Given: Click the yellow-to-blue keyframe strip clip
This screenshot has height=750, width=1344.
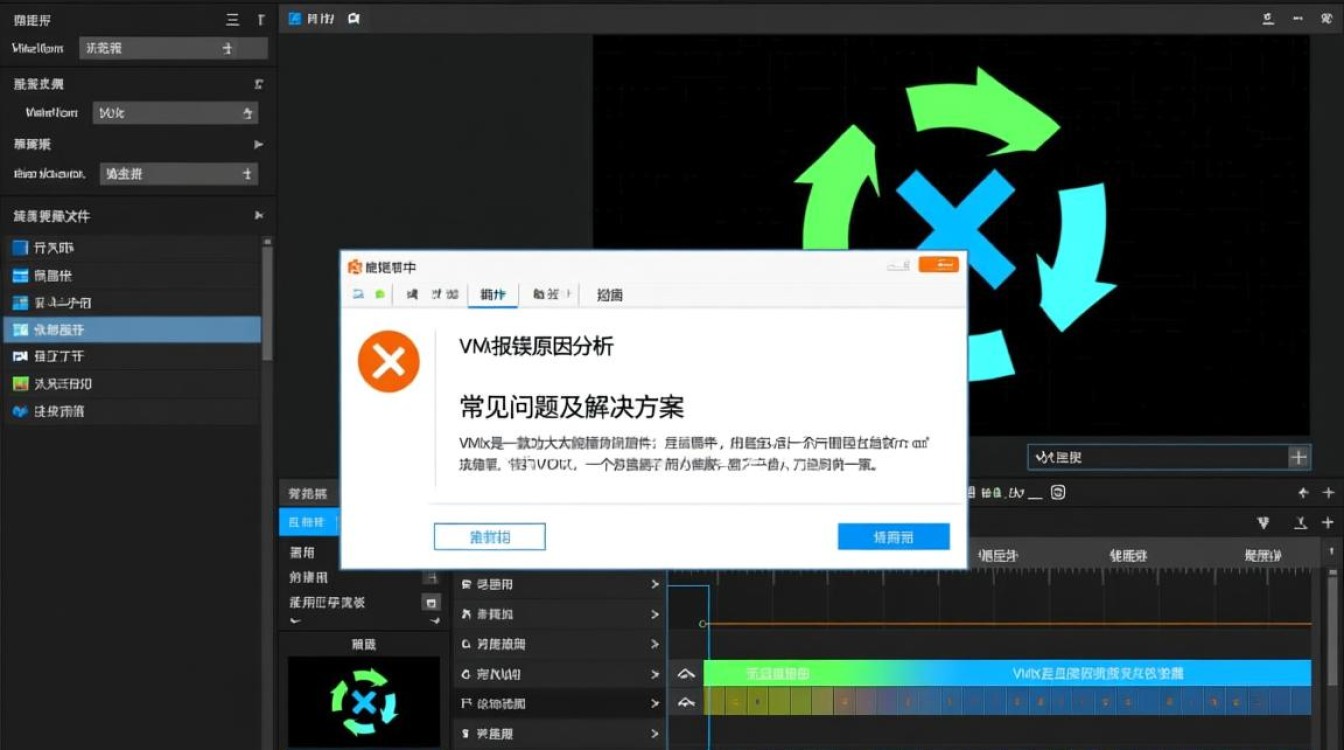Looking at the screenshot, I should click(x=1007, y=701).
